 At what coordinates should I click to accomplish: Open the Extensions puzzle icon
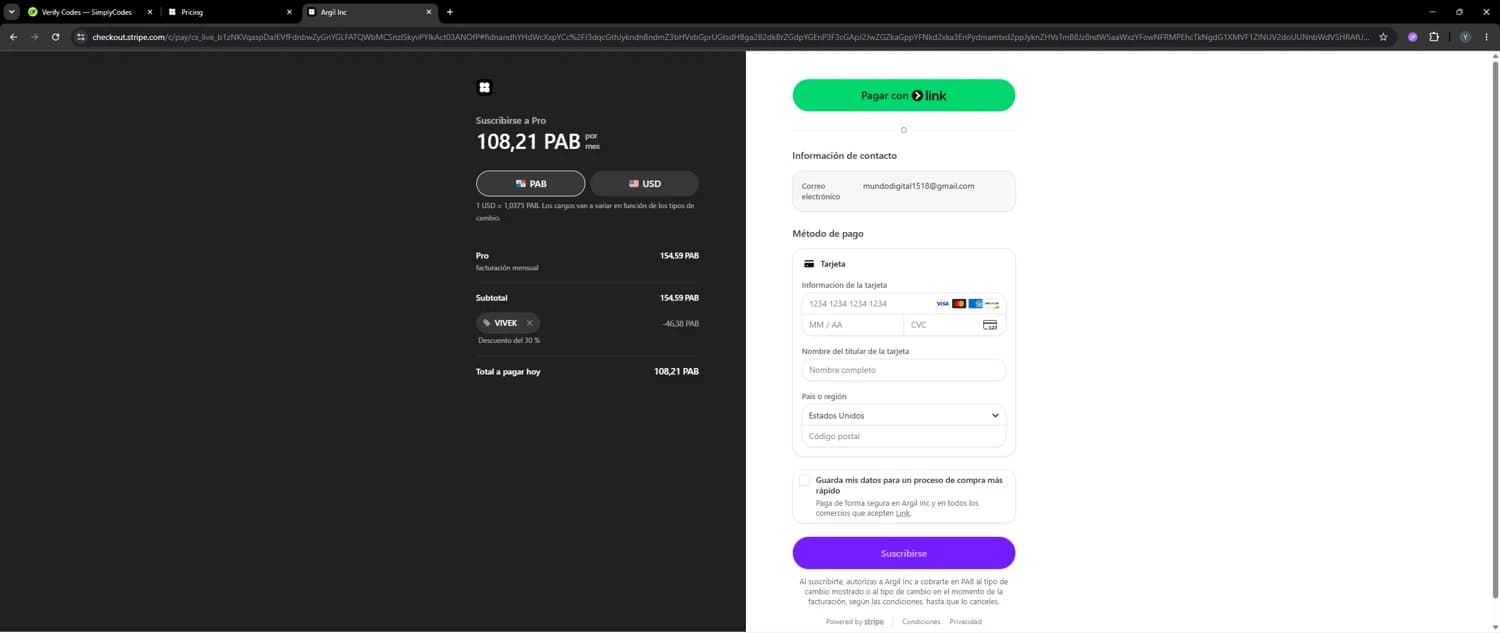click(1434, 37)
